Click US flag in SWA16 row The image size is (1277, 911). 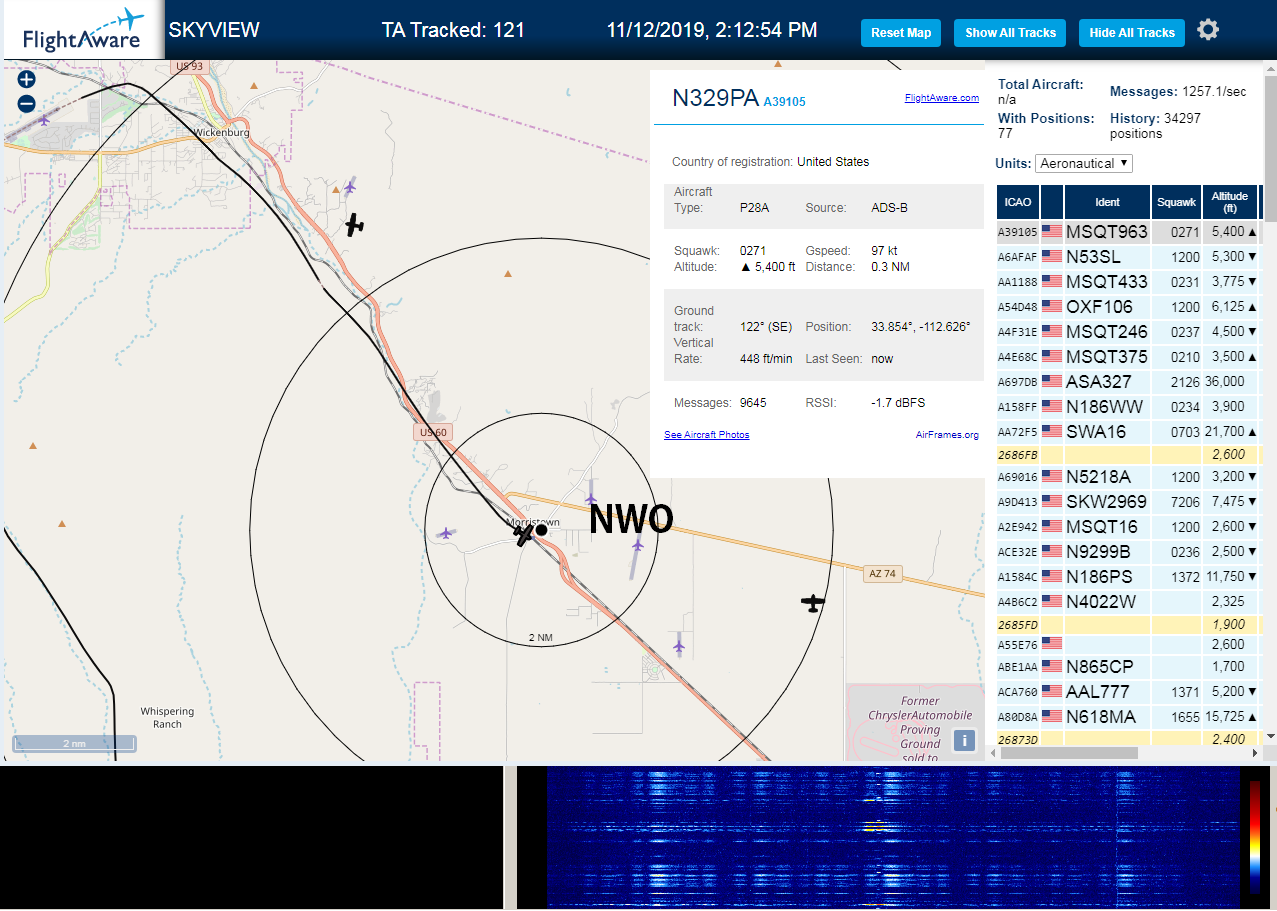(x=1052, y=432)
